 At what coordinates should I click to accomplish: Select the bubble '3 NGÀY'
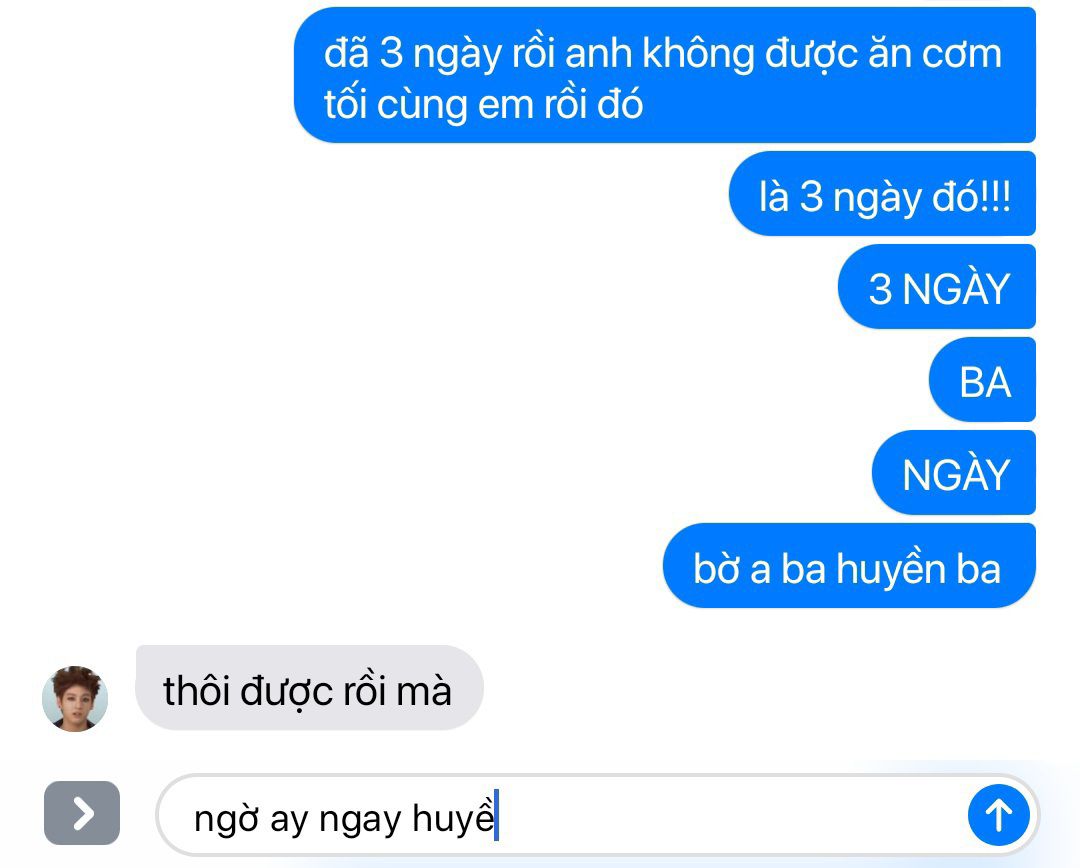tap(937, 287)
